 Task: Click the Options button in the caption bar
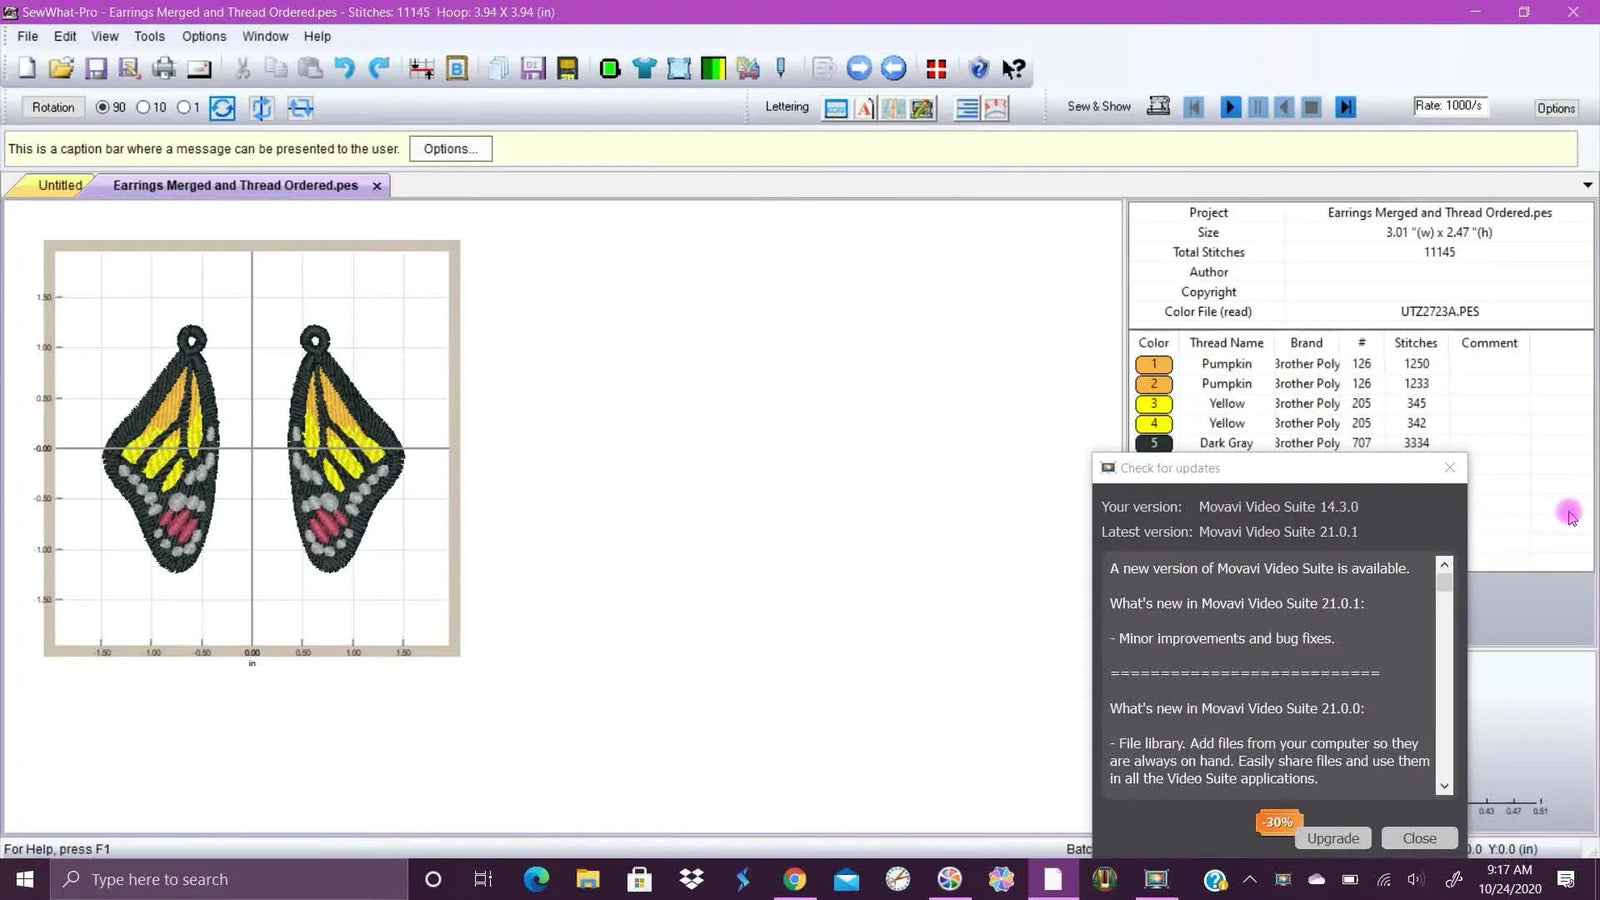coord(450,149)
